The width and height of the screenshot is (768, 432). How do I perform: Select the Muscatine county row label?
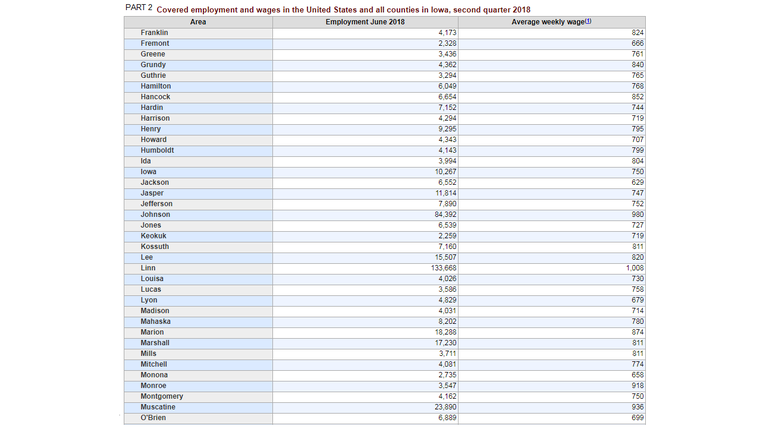pyautogui.click(x=158, y=407)
